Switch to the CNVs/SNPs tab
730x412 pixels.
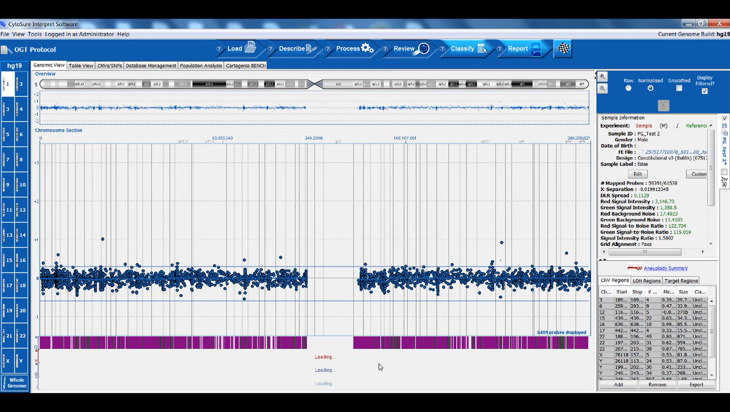[x=109, y=66]
